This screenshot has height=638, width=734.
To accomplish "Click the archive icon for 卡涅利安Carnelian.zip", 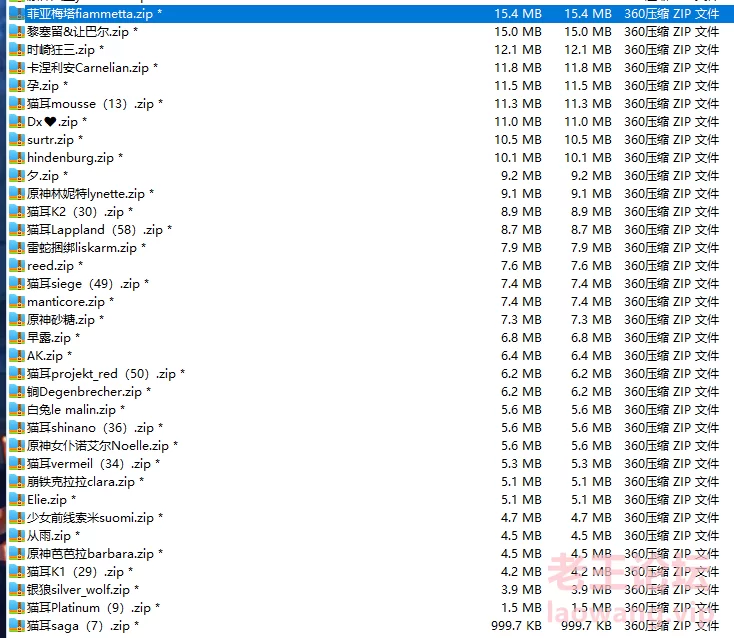I will [x=17, y=68].
